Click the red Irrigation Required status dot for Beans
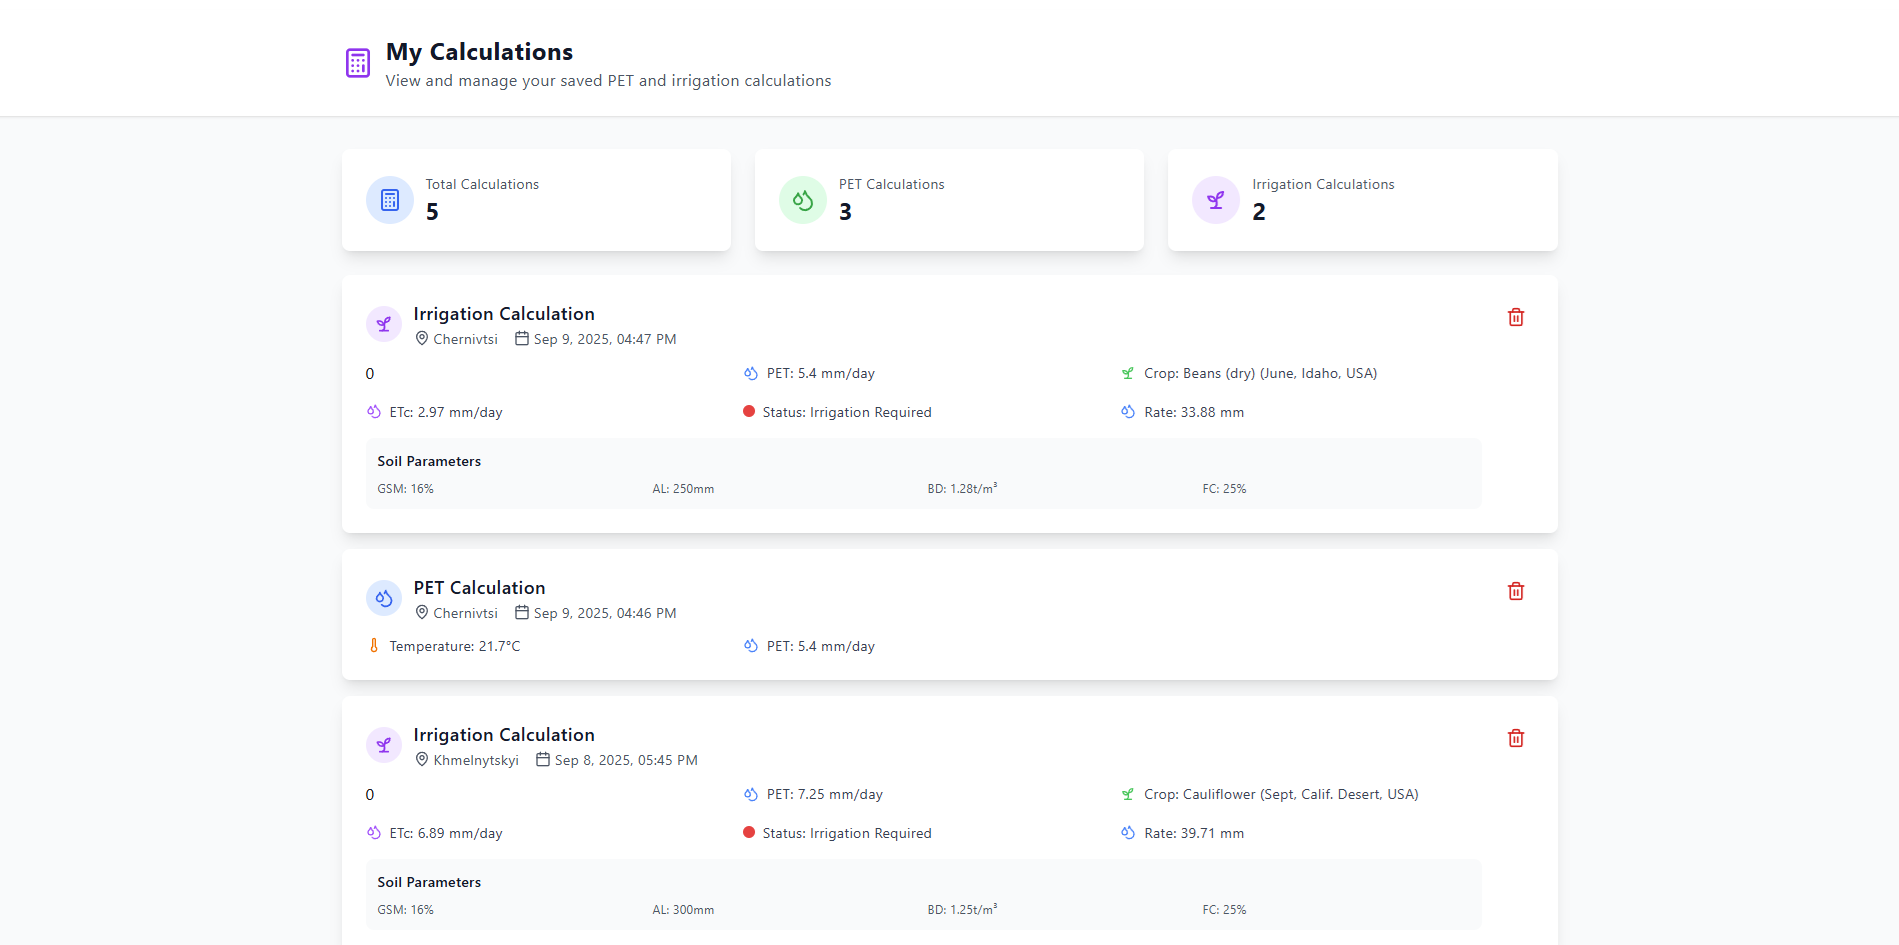 [x=749, y=411]
